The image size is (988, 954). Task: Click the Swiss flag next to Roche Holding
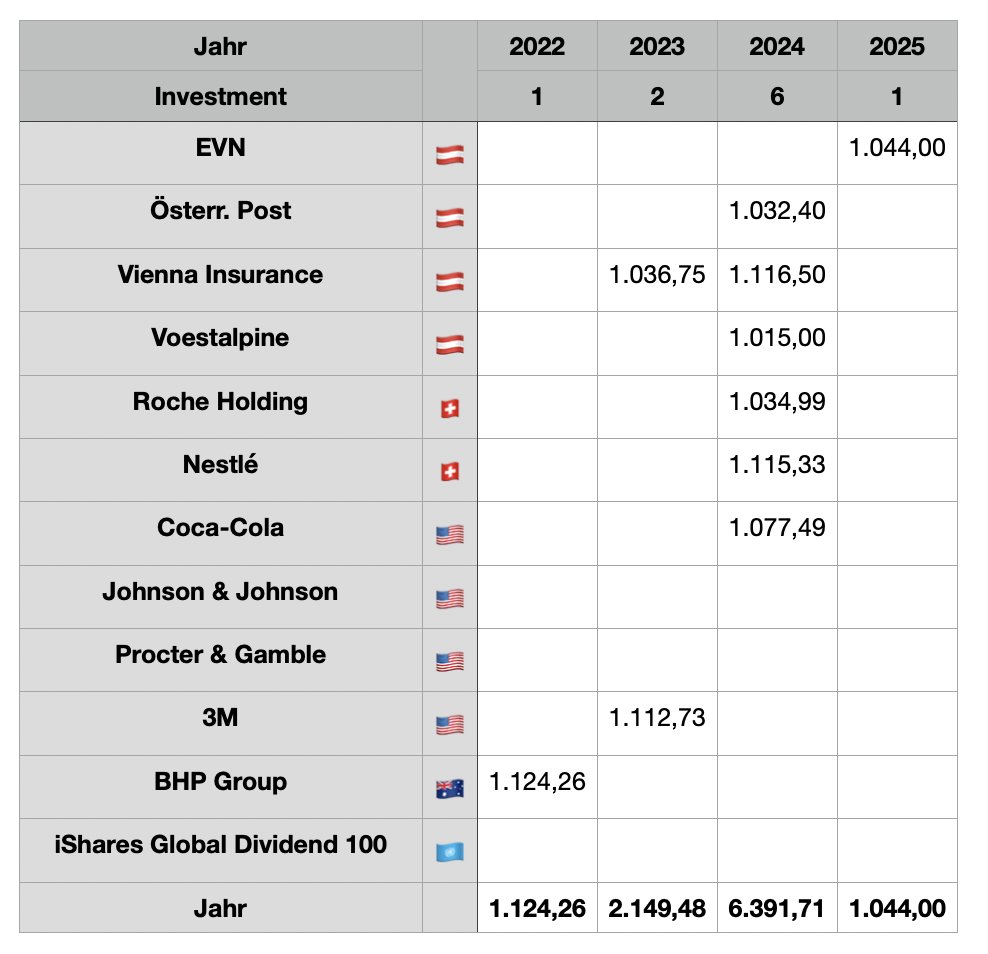pos(449,408)
